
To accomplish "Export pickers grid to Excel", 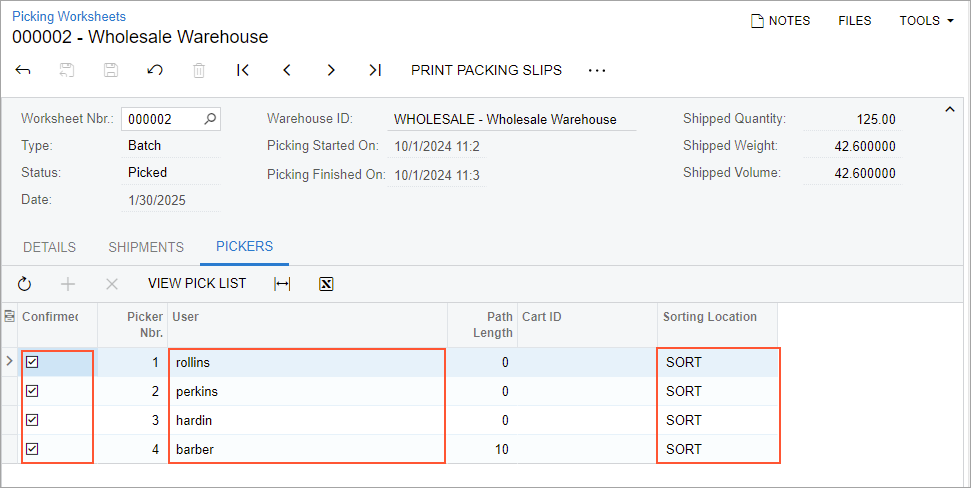I will point(326,284).
